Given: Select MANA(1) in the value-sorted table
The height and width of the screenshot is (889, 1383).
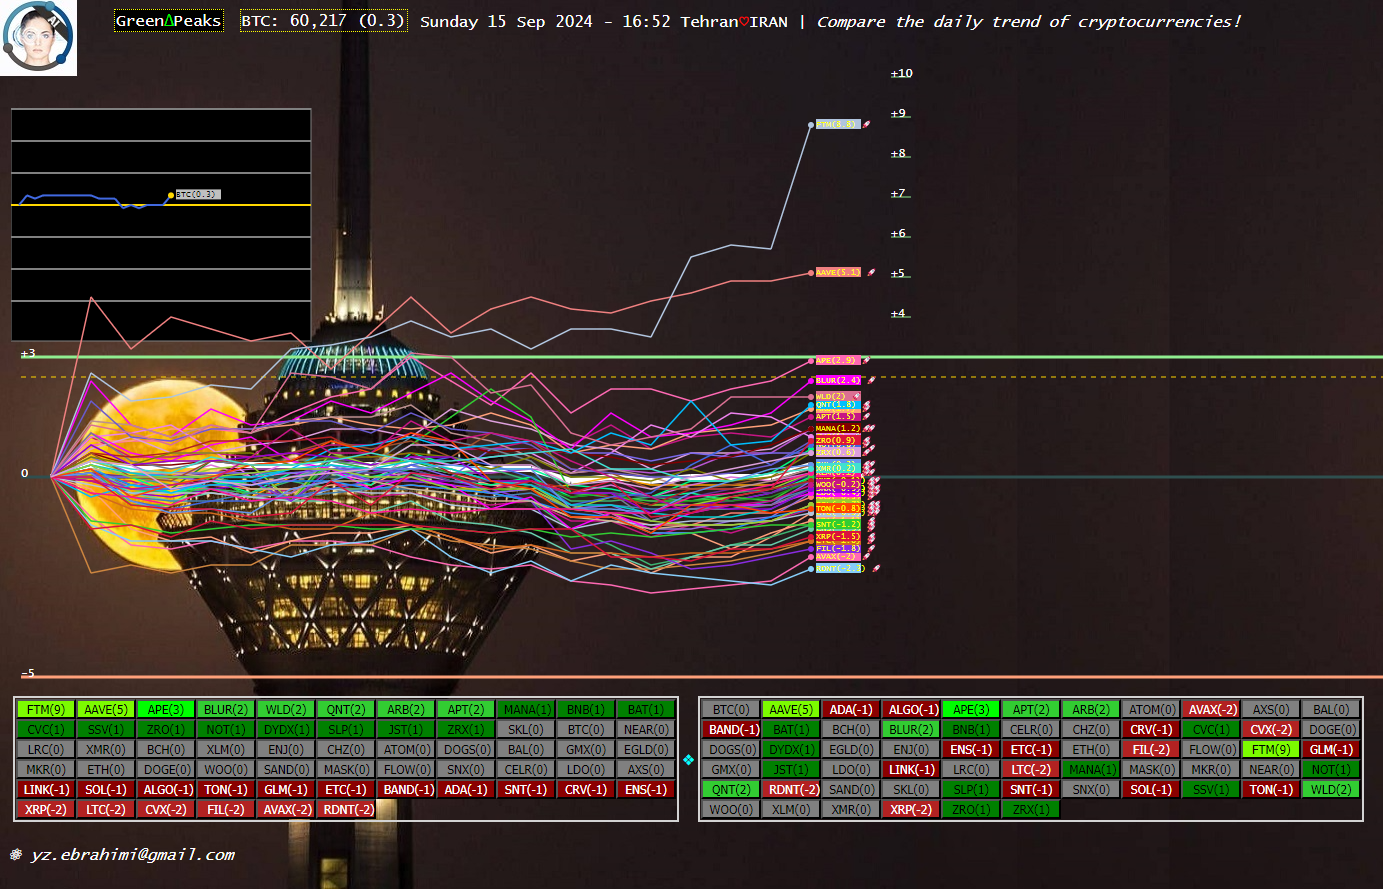Looking at the screenshot, I should tap(526, 710).
